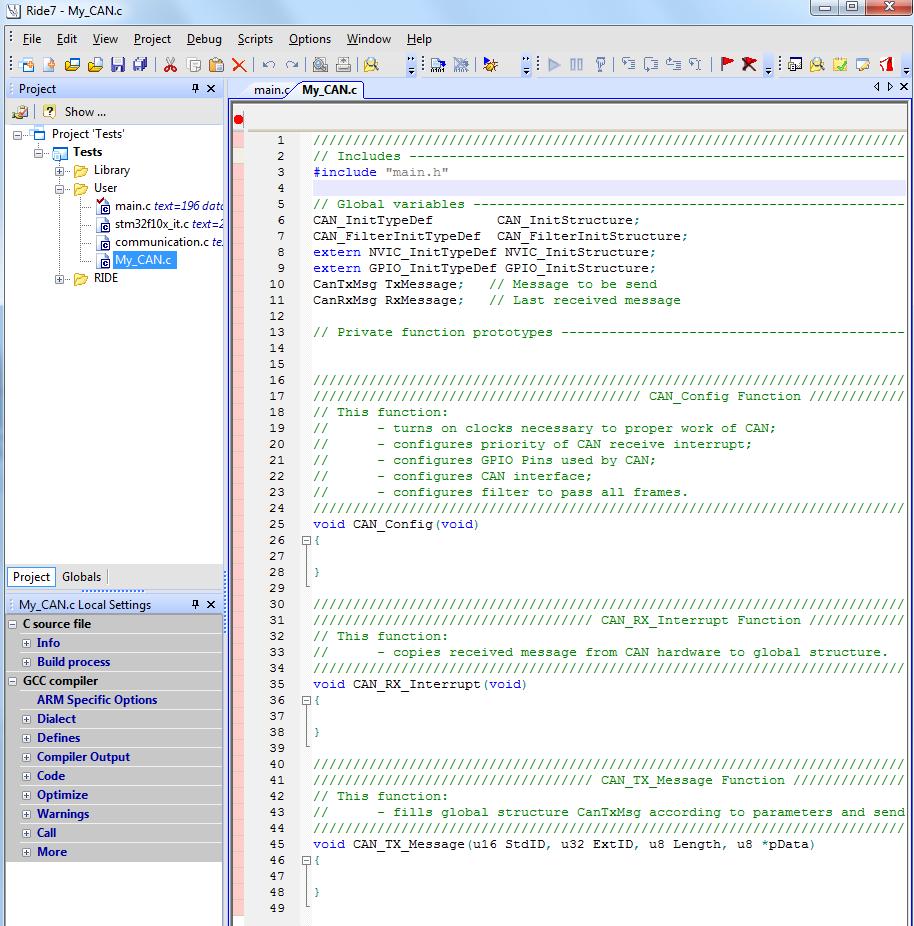Click the Find in files binoculars icon

click(x=371, y=64)
